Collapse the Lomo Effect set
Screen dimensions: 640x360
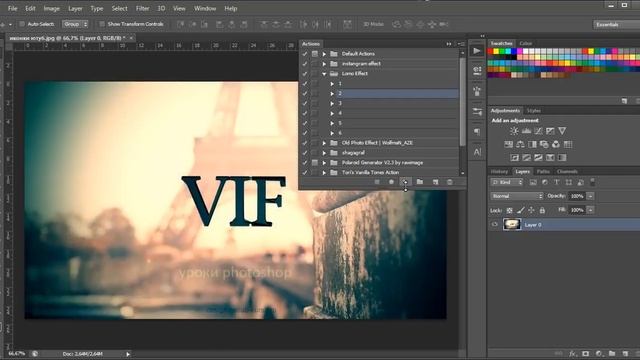324,74
